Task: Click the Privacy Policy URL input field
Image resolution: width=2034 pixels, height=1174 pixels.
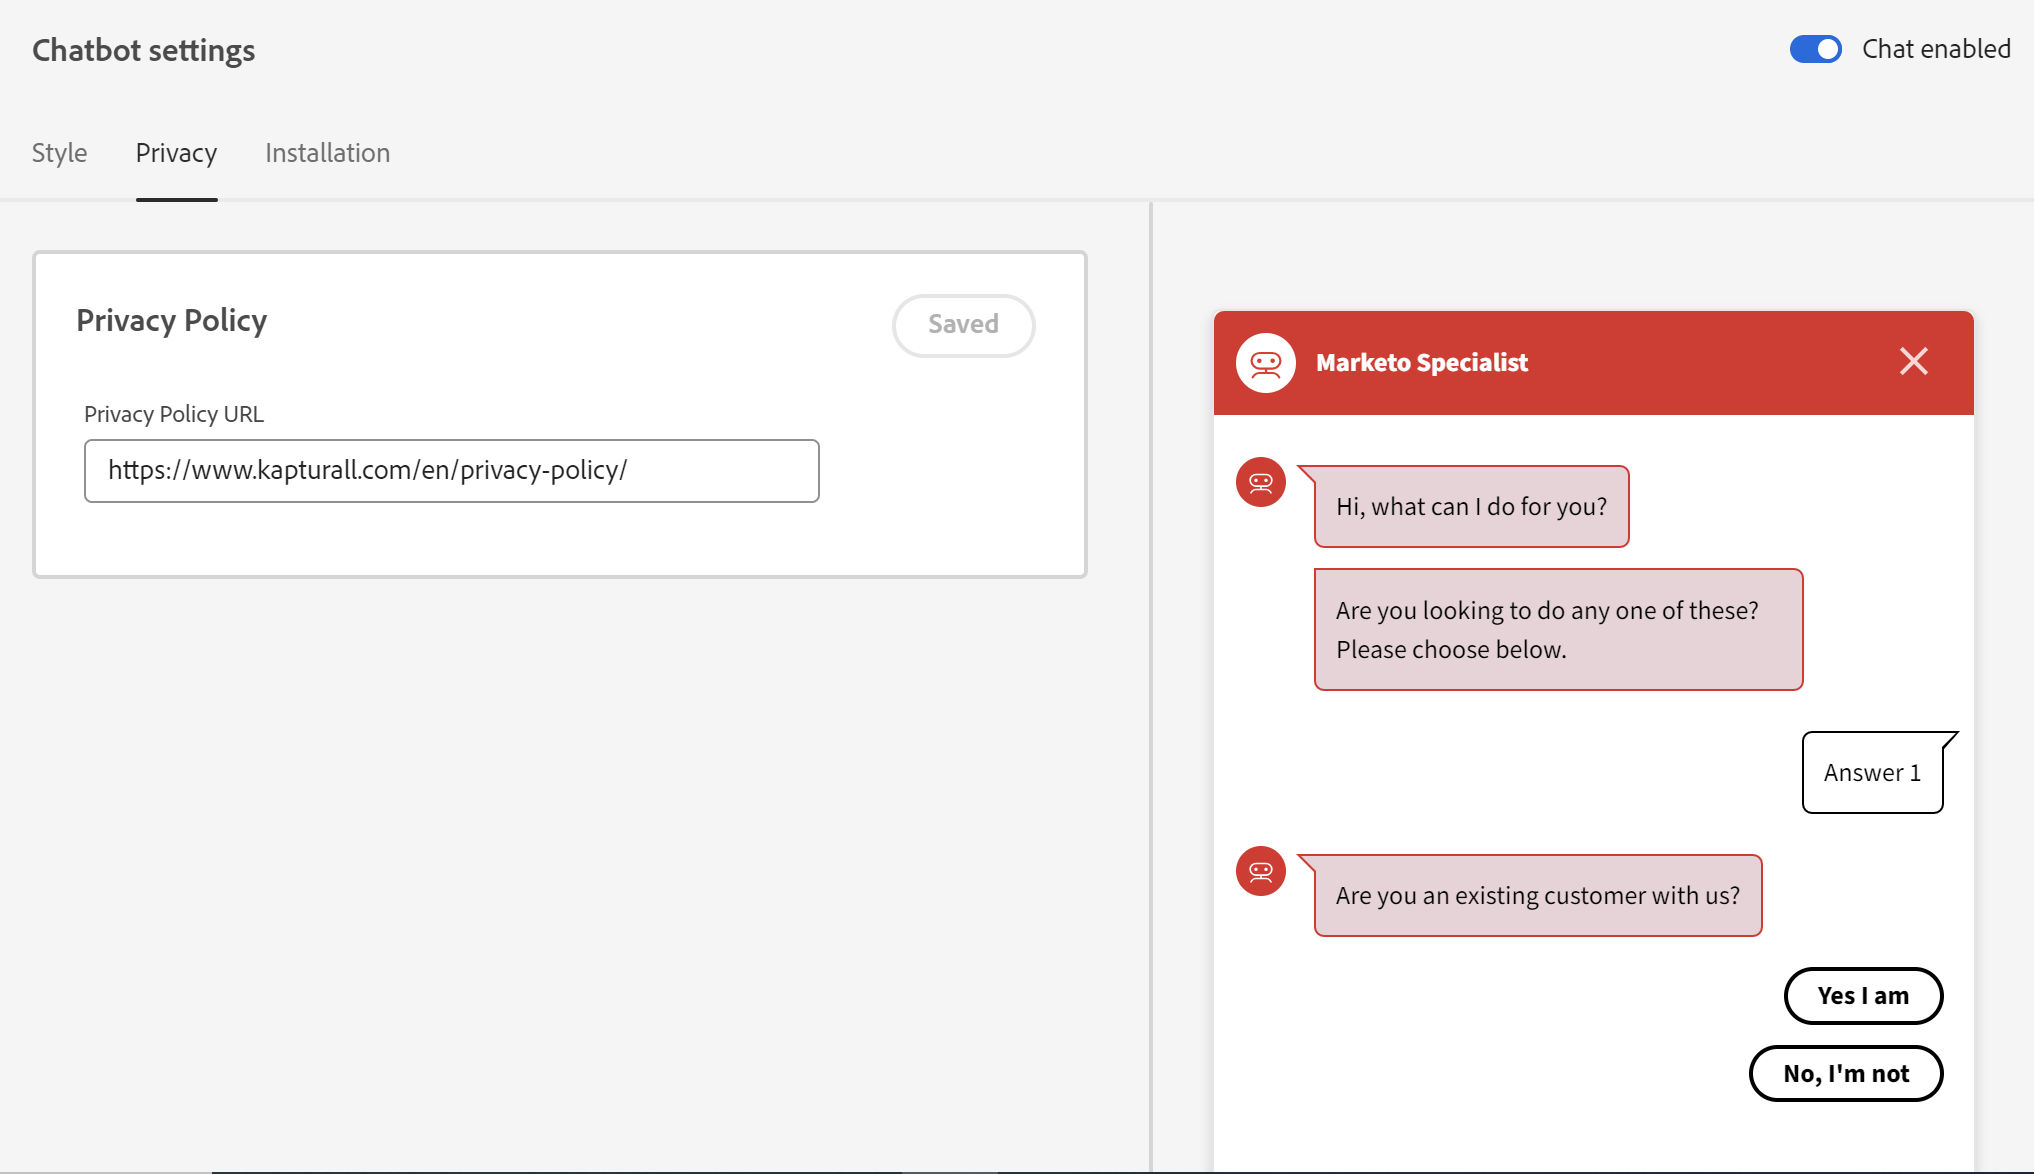Action: [x=451, y=471]
